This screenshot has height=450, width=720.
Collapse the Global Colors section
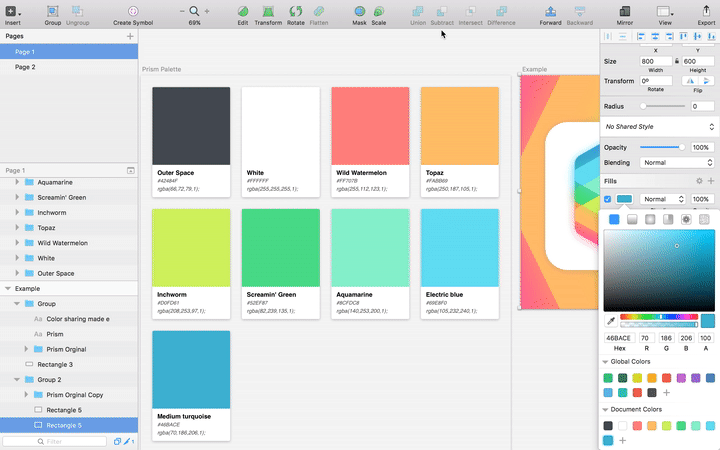(x=606, y=361)
